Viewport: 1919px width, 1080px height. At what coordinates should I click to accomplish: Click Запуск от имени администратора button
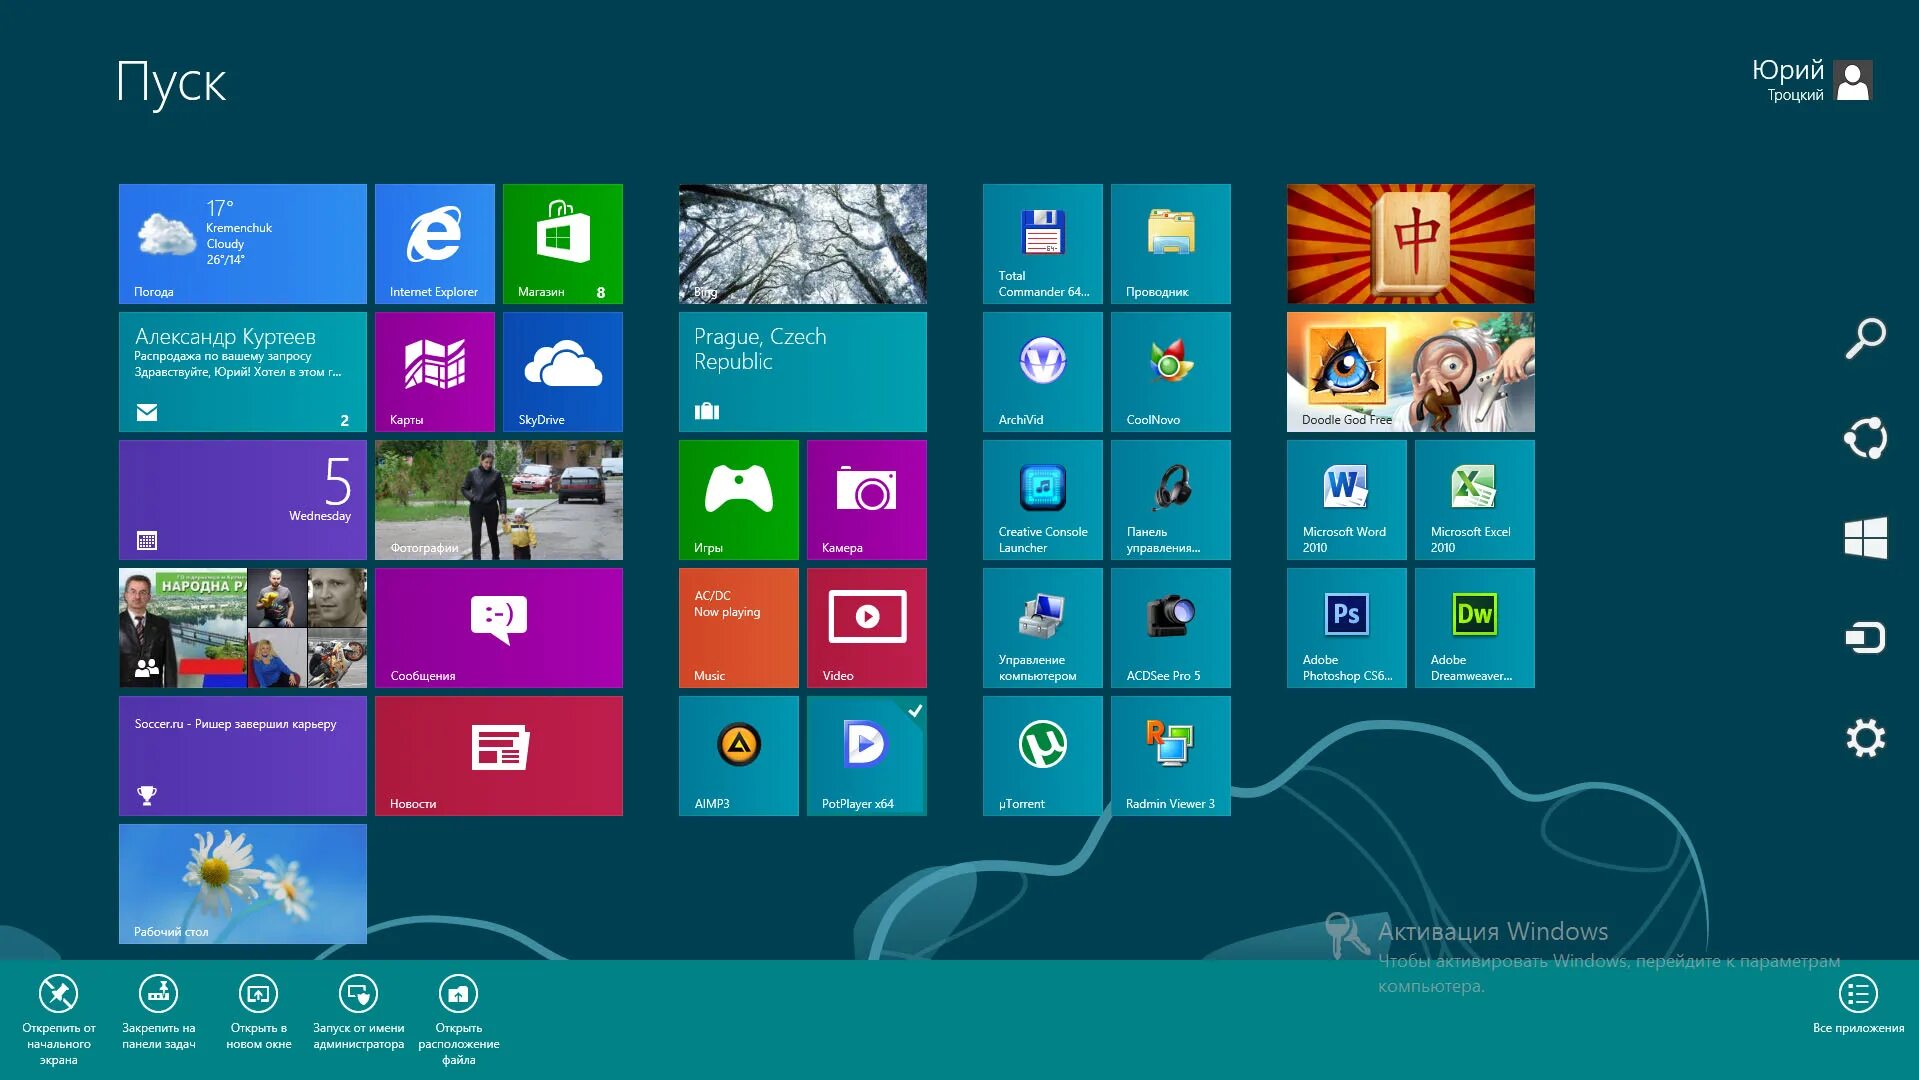[359, 1012]
